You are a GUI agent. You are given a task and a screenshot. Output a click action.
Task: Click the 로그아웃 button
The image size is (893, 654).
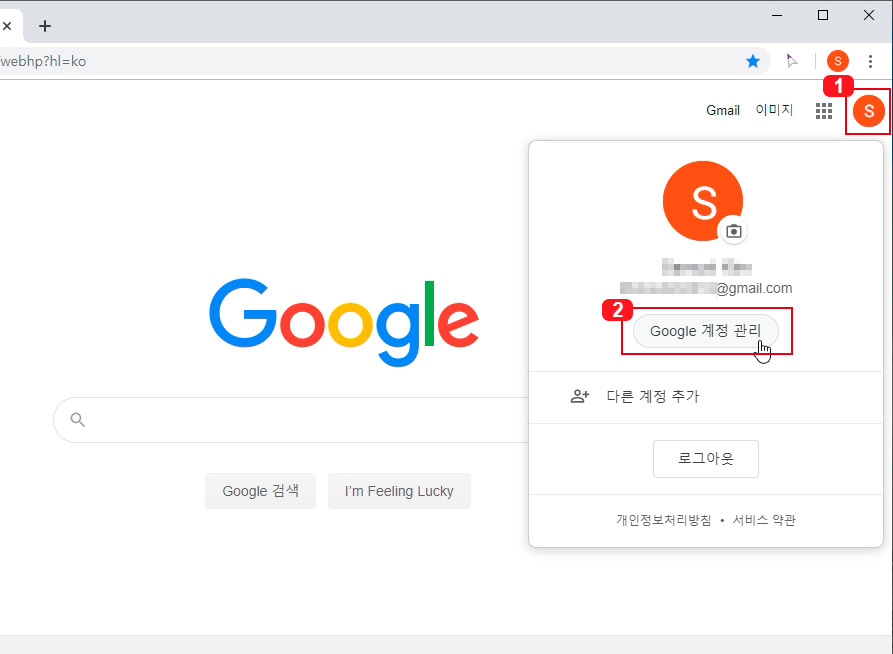tap(706, 459)
